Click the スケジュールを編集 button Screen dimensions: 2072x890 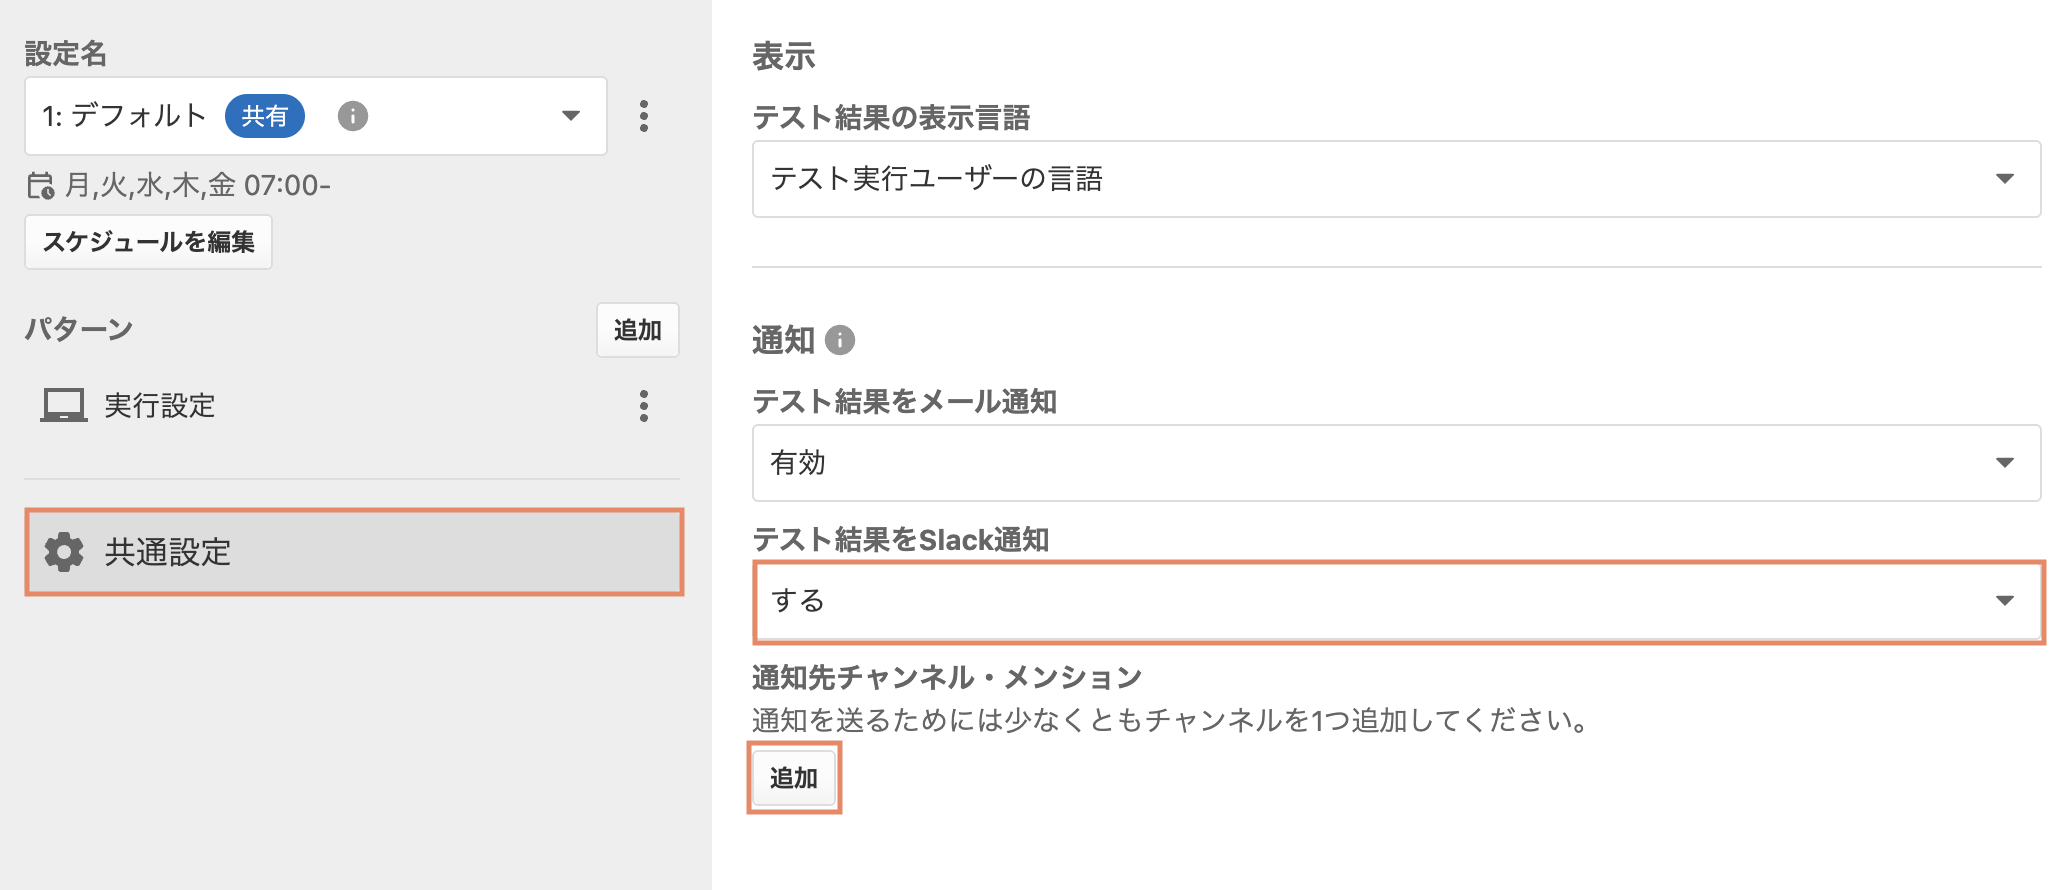148,242
